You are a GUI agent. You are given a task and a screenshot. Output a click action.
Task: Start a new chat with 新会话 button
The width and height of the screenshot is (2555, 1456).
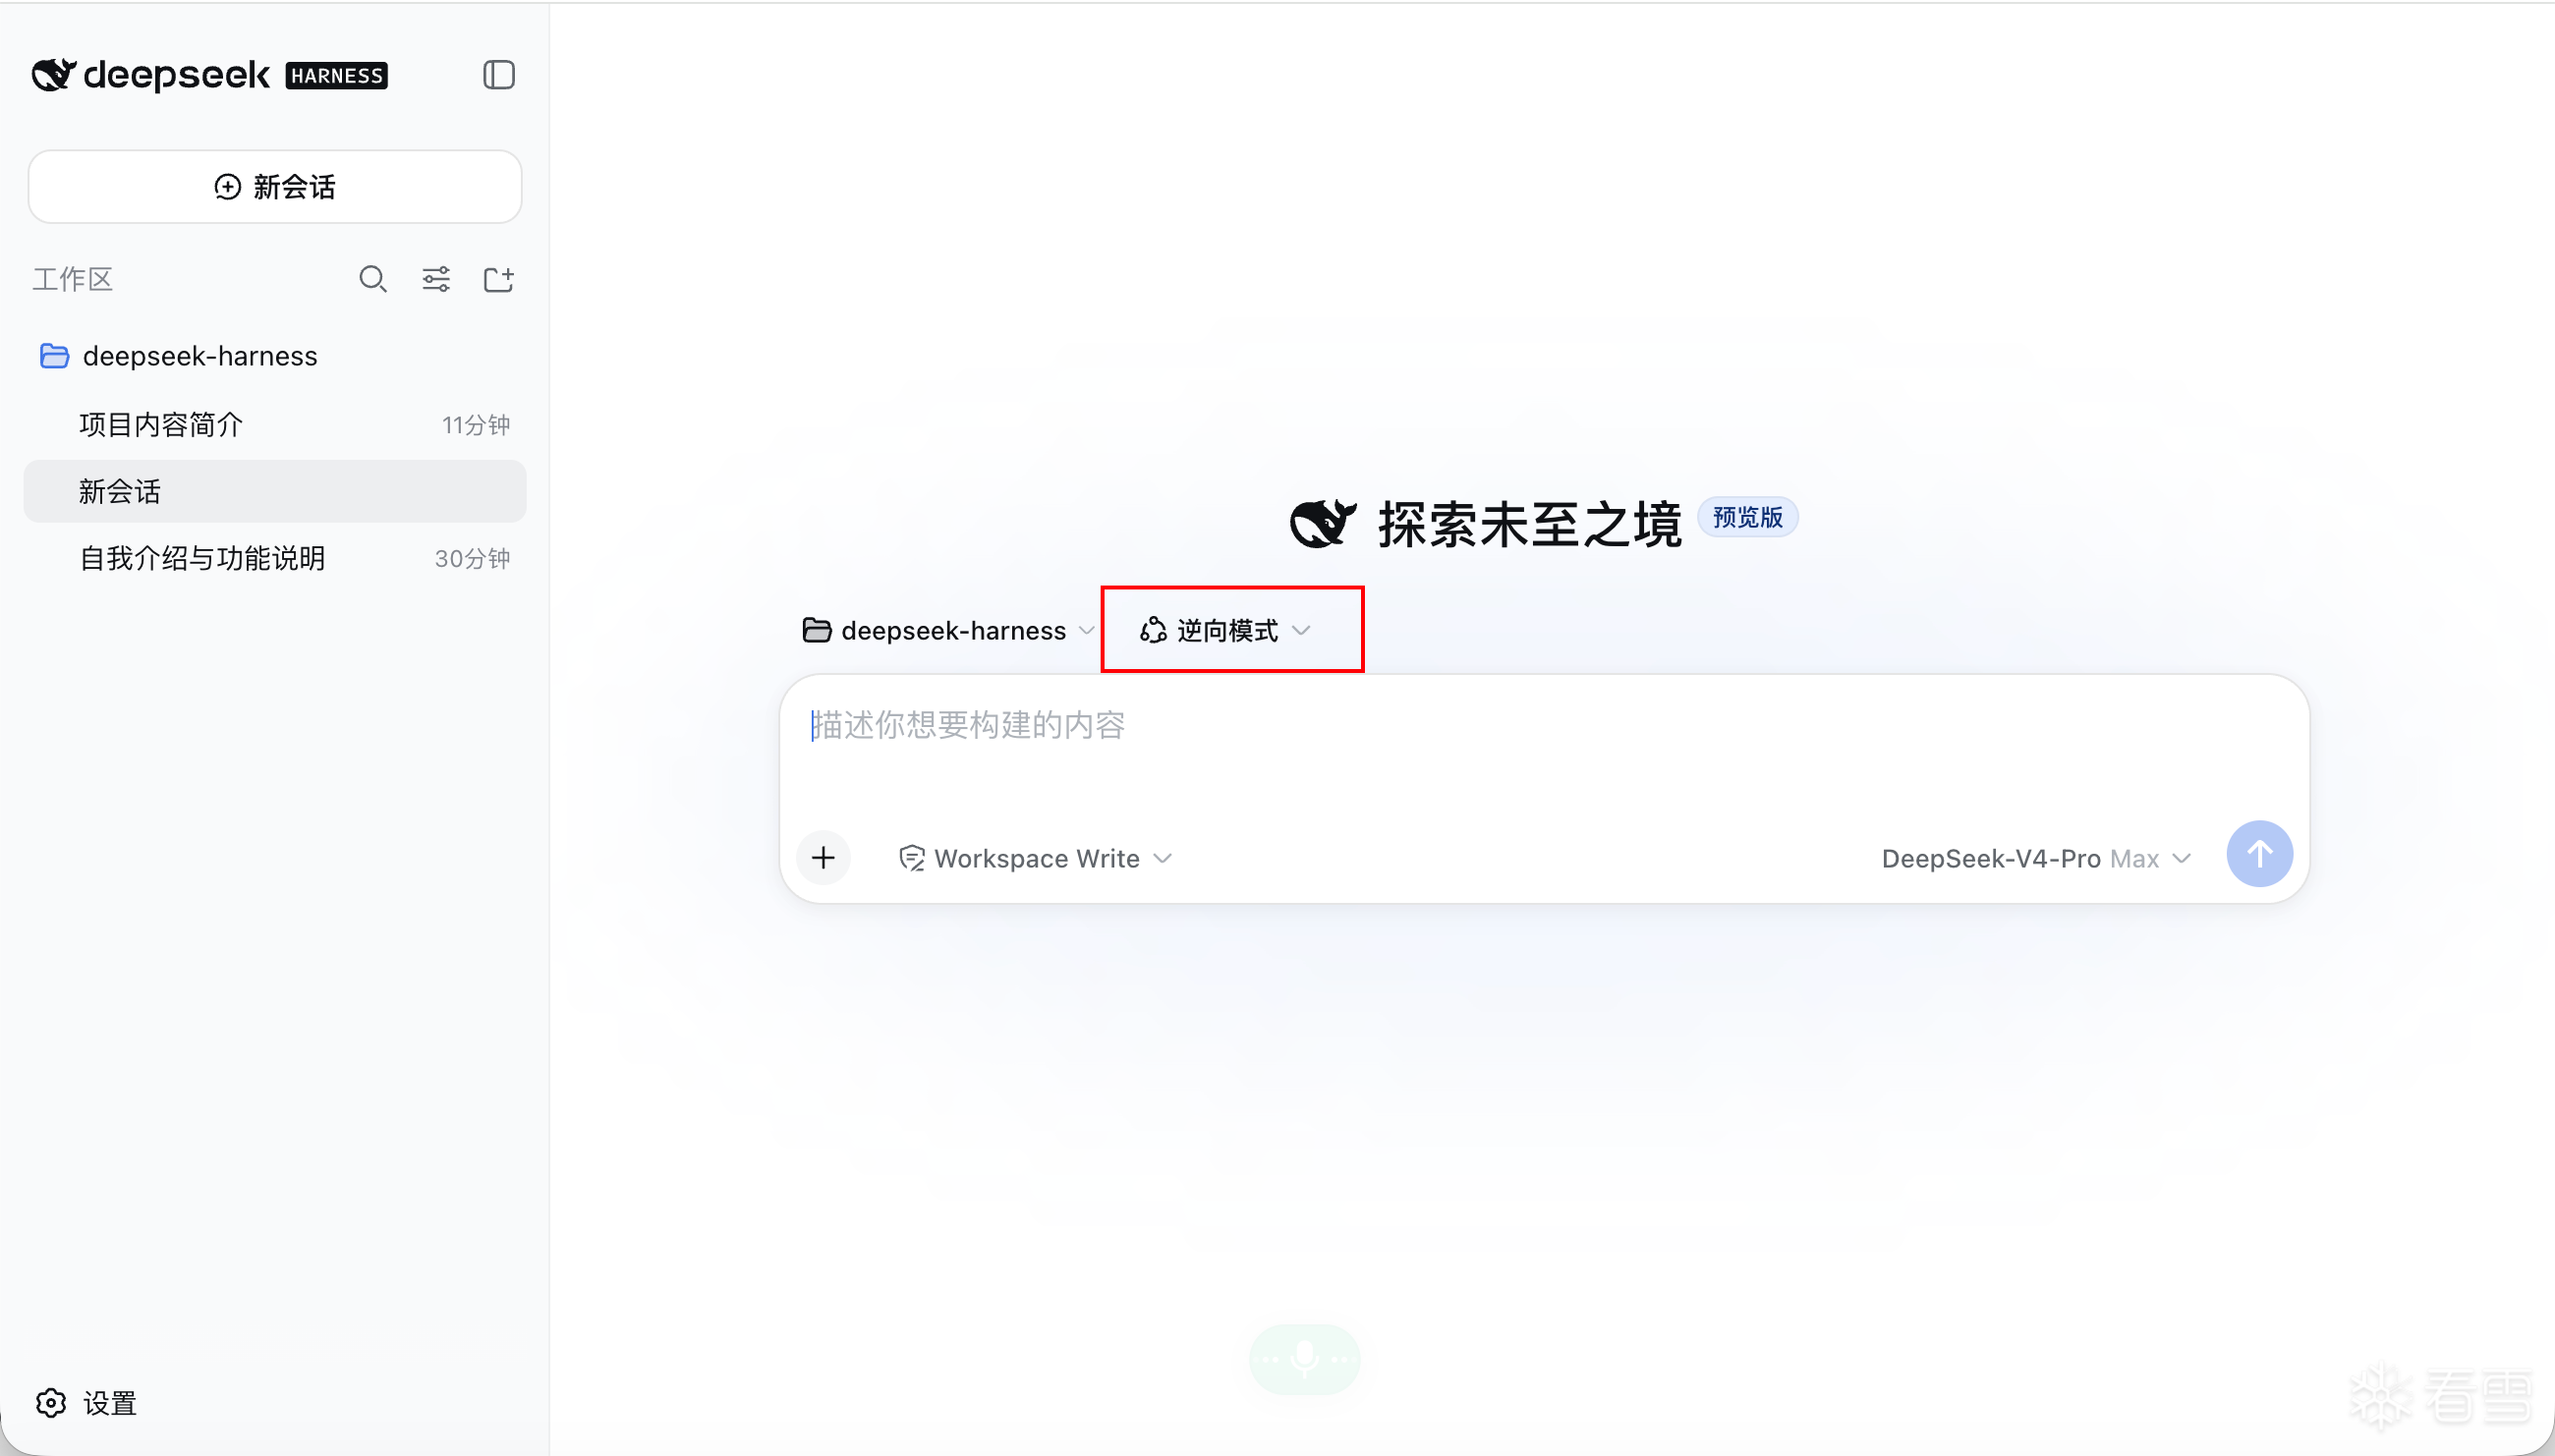(x=275, y=187)
